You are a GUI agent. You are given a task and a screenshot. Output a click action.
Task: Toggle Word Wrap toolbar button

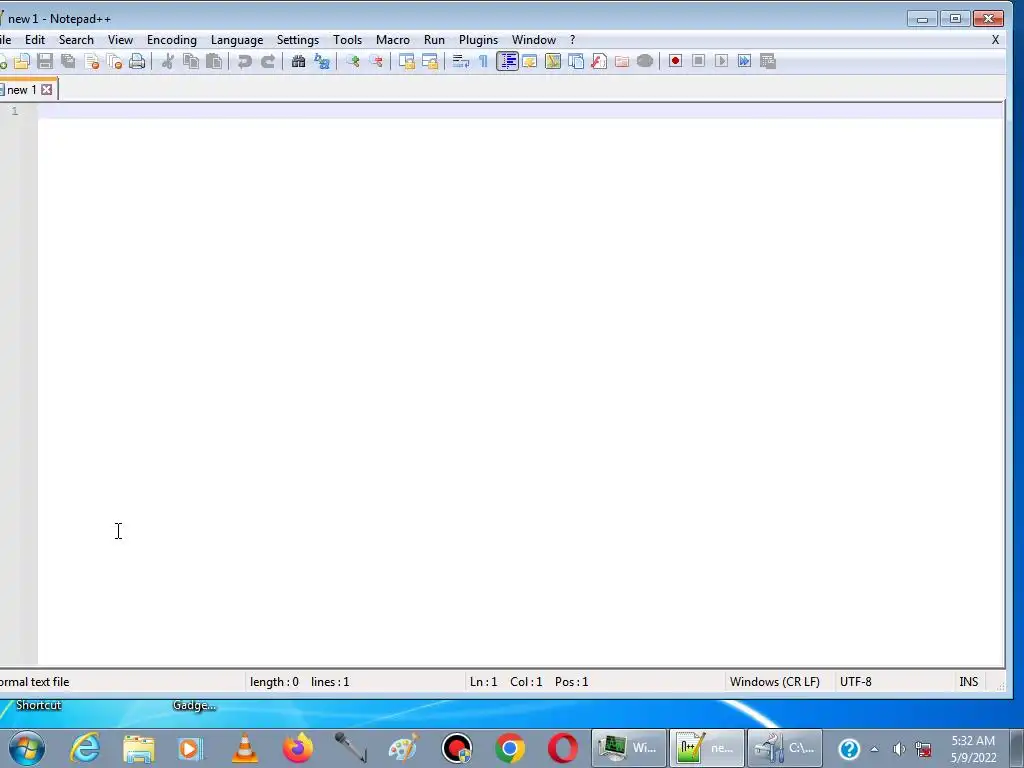pos(461,61)
